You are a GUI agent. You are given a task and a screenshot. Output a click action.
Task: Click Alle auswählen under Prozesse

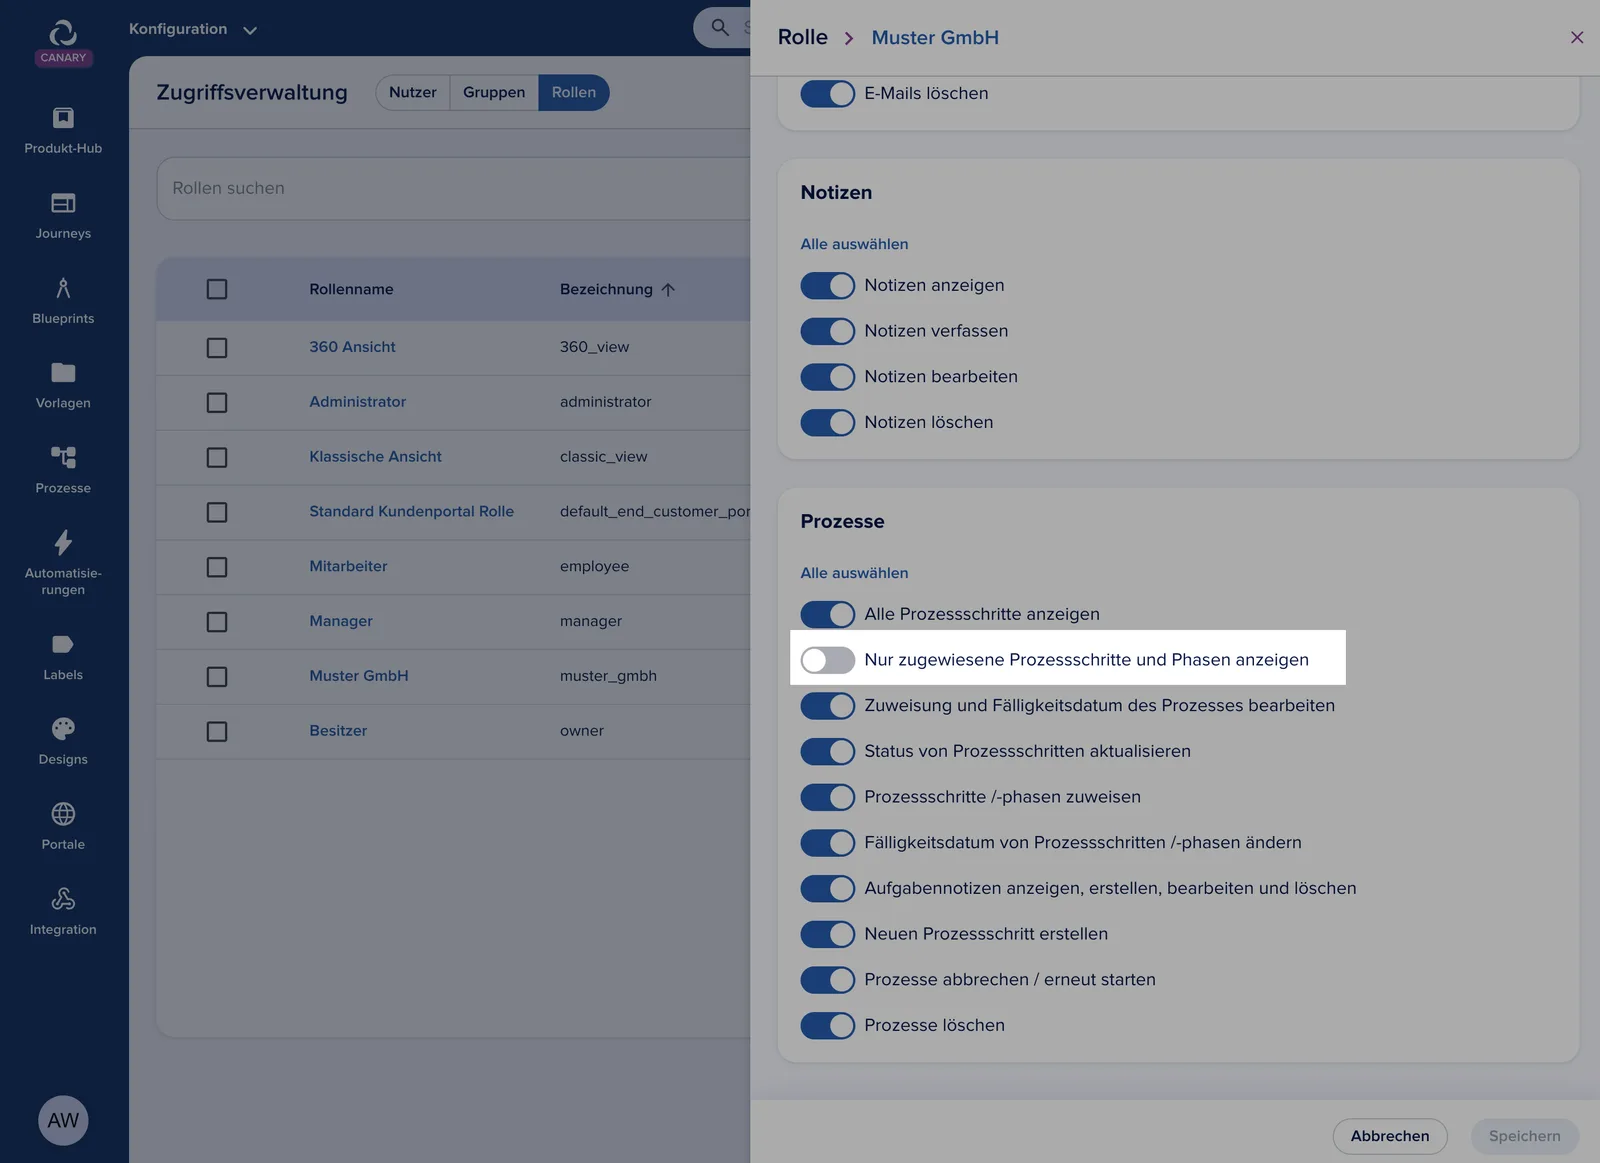(x=855, y=573)
